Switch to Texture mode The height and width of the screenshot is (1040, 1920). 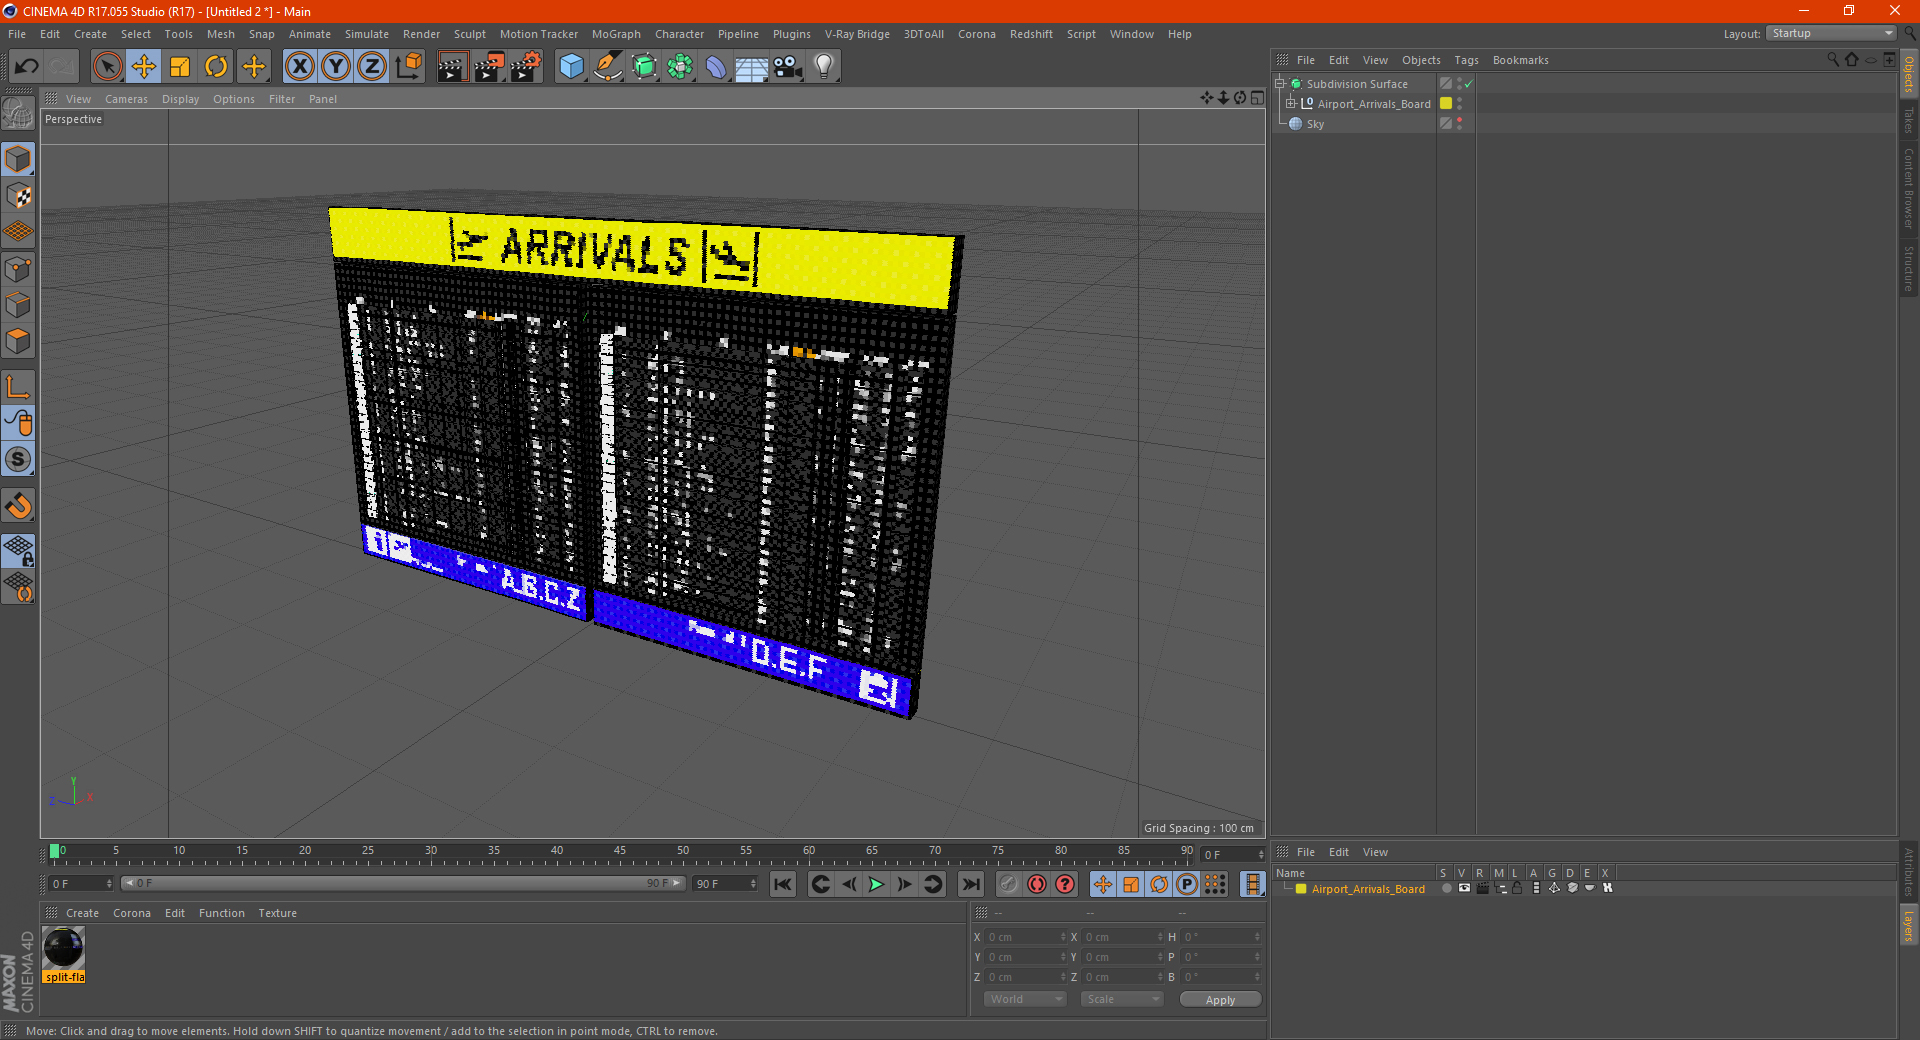(18, 196)
